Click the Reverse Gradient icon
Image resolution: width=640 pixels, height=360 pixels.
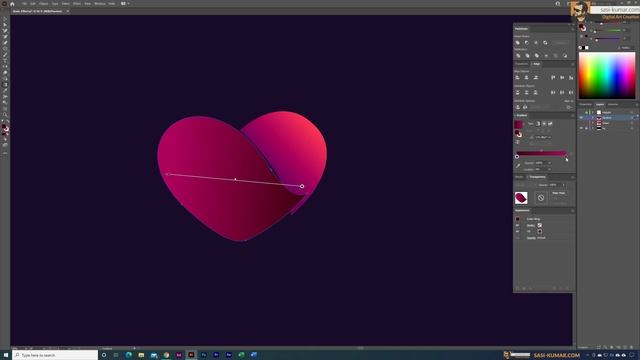518,142
